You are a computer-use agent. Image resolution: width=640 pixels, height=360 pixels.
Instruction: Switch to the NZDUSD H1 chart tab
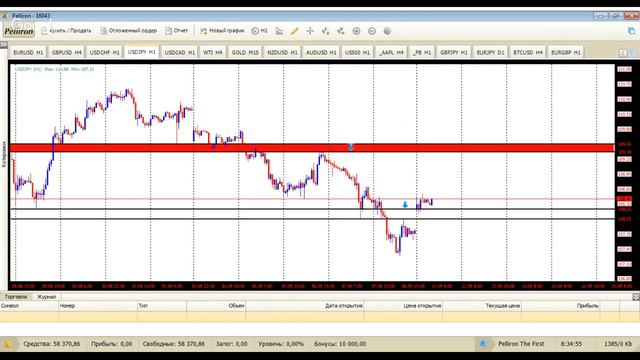(282, 53)
